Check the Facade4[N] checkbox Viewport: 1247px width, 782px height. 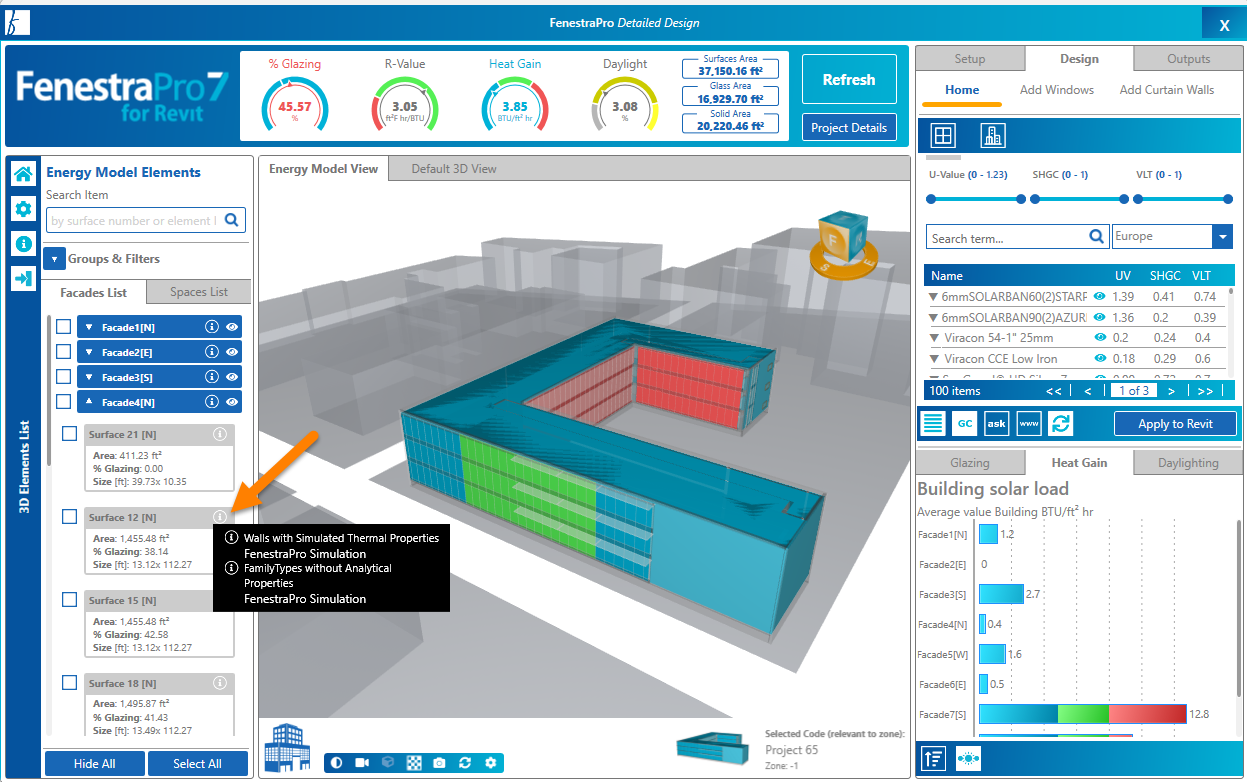coord(63,402)
